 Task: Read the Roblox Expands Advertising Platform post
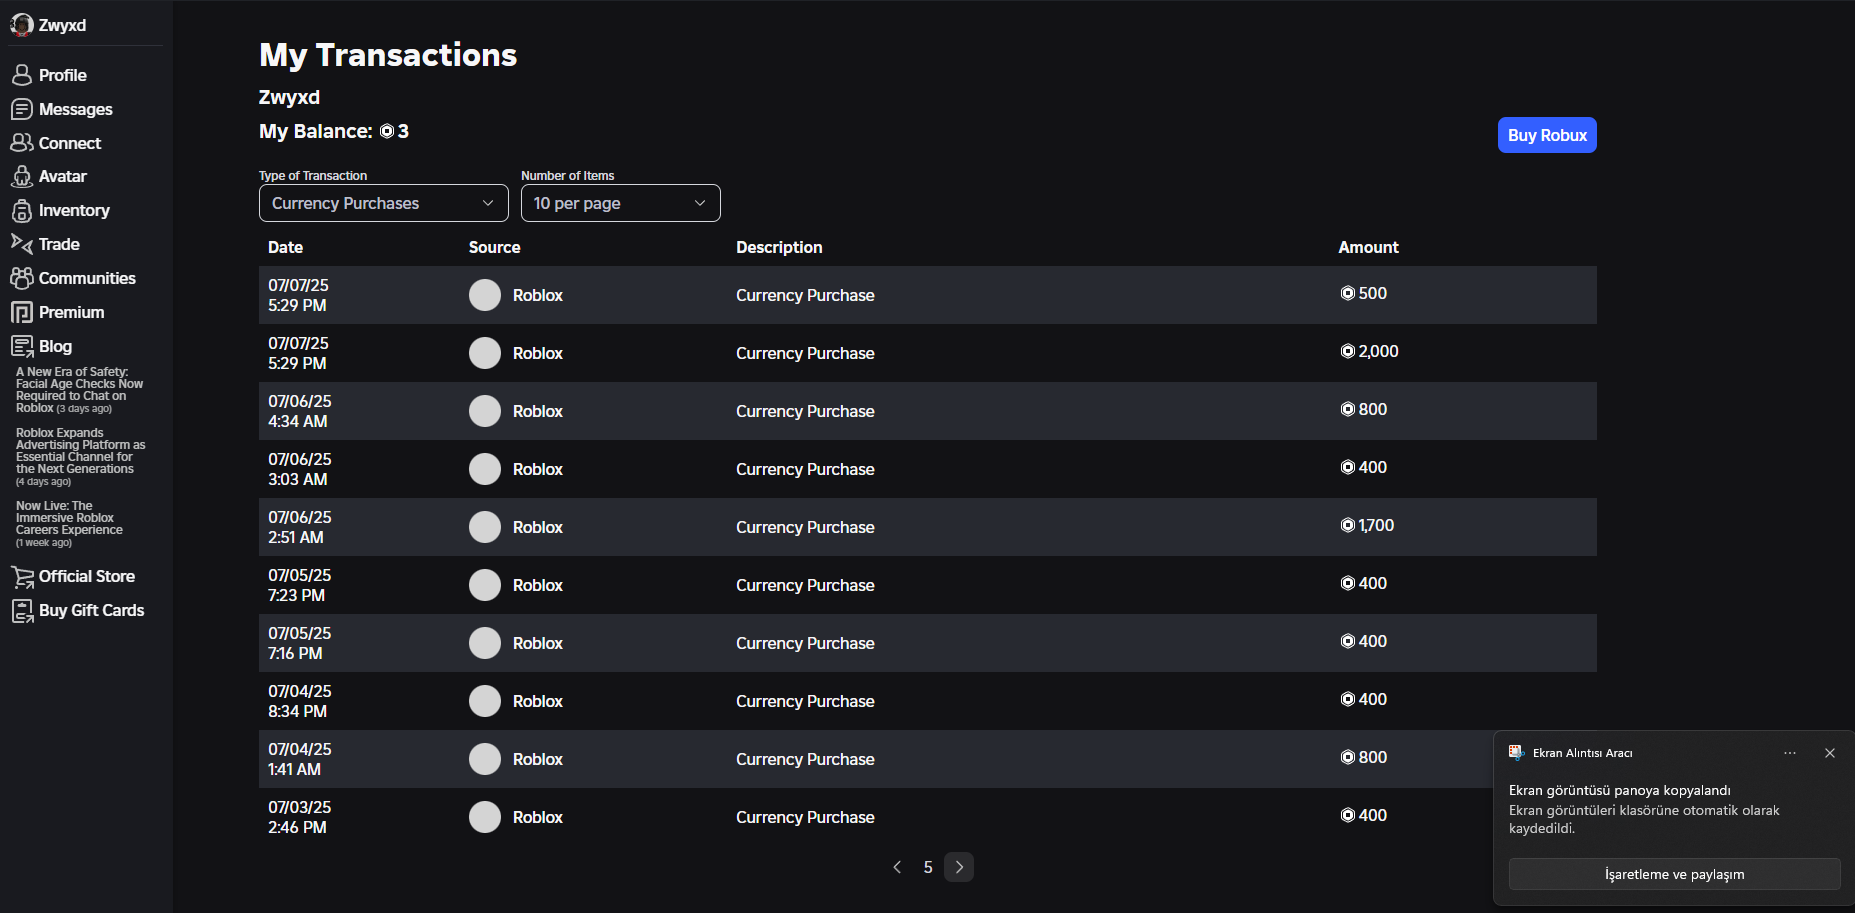click(81, 457)
